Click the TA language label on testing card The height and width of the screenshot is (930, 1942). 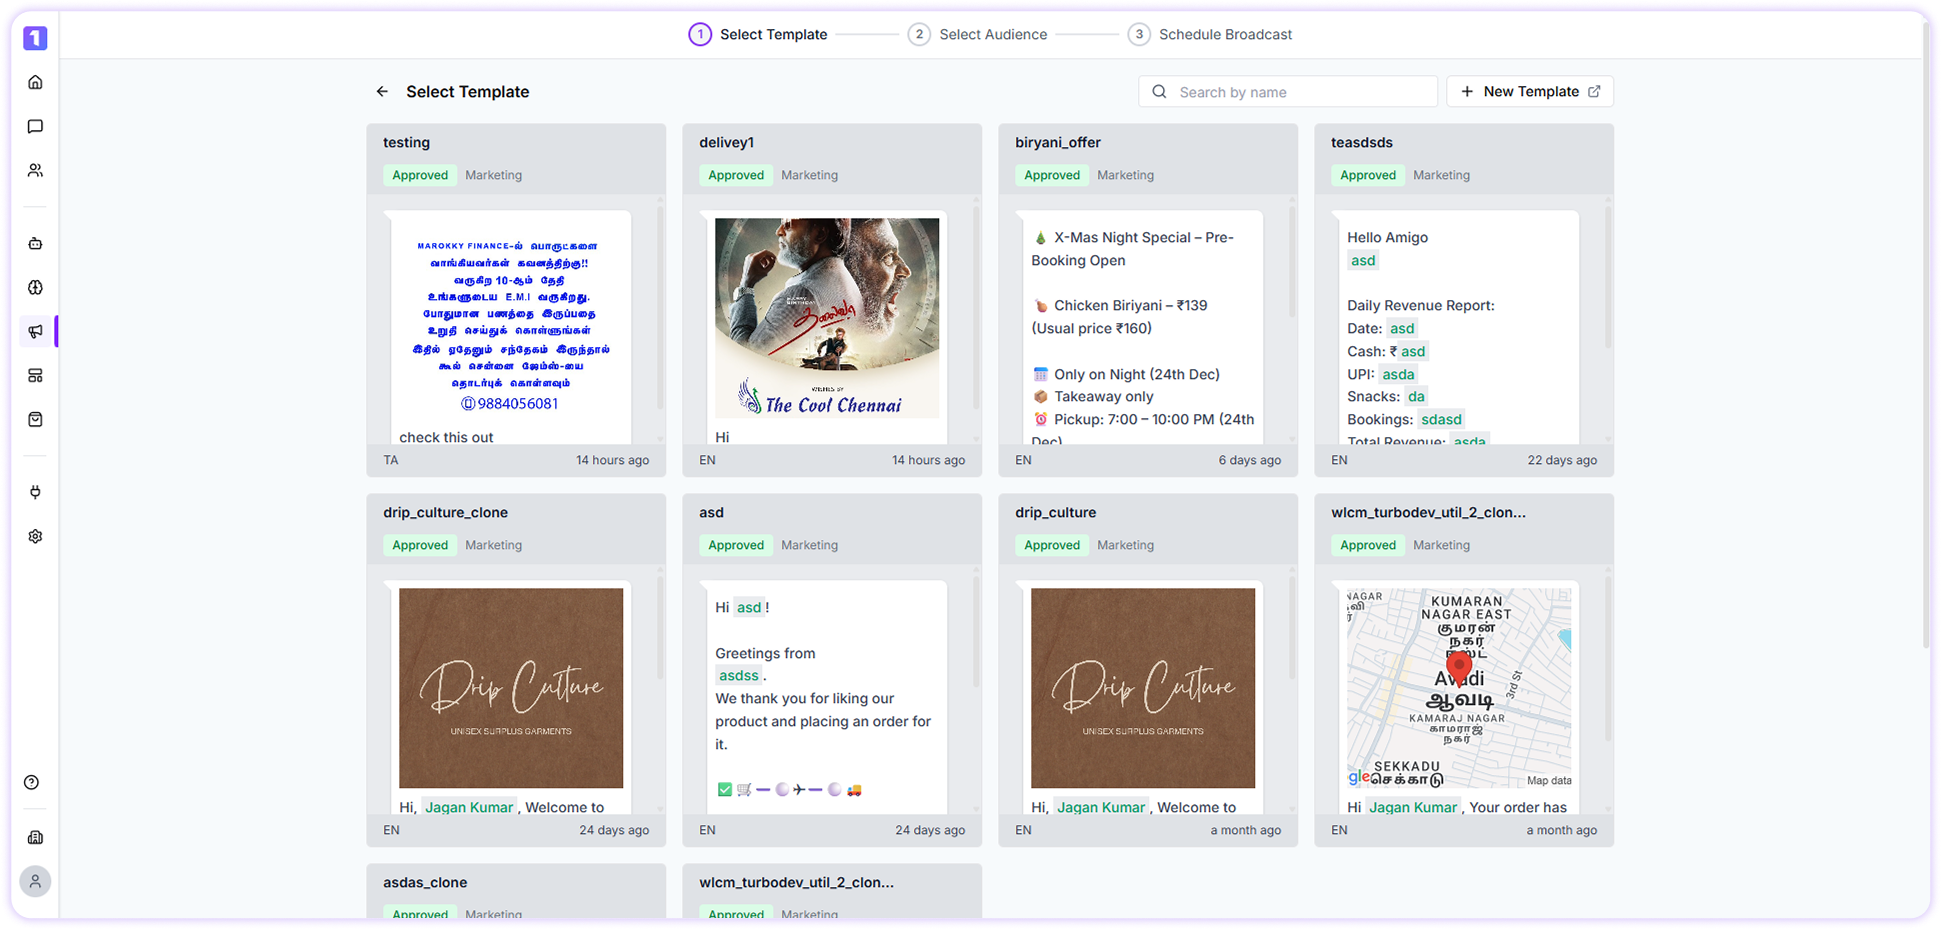tap(391, 460)
